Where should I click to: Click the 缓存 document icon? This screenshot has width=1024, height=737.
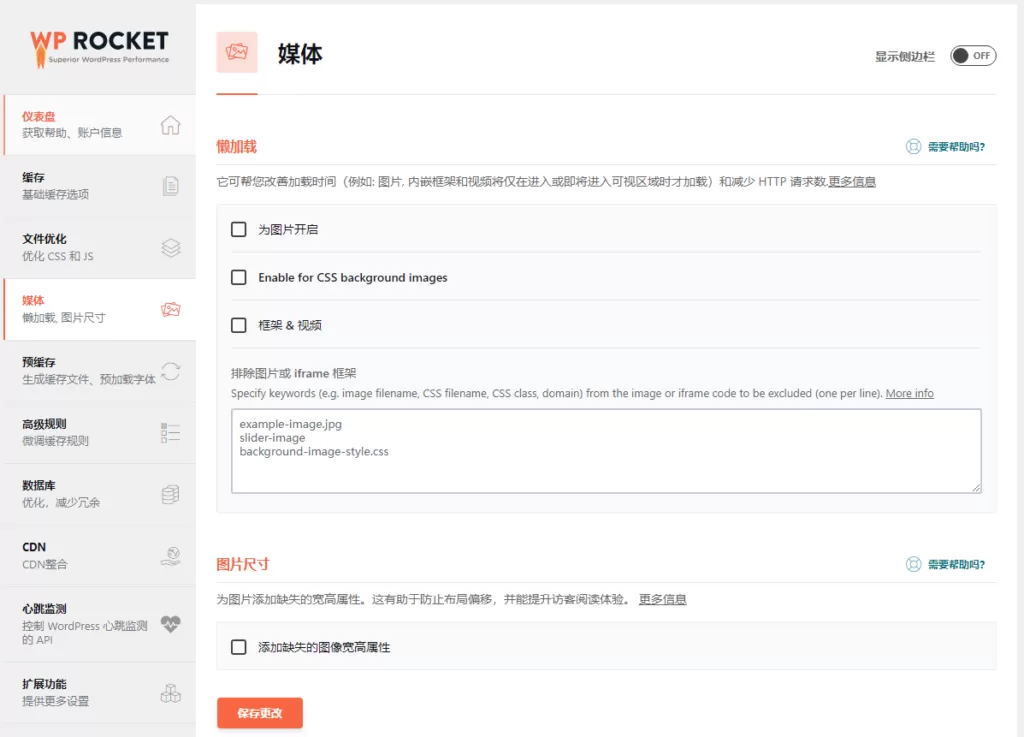tap(172, 184)
